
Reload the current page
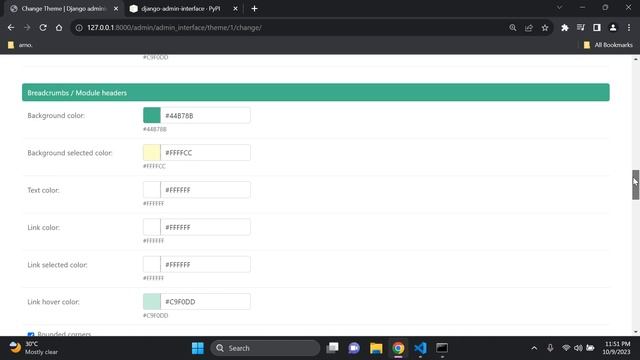pos(43,28)
